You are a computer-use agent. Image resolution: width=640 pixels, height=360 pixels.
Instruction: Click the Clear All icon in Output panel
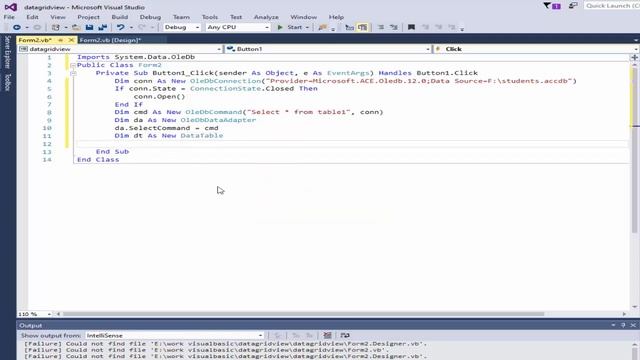coord(327,335)
